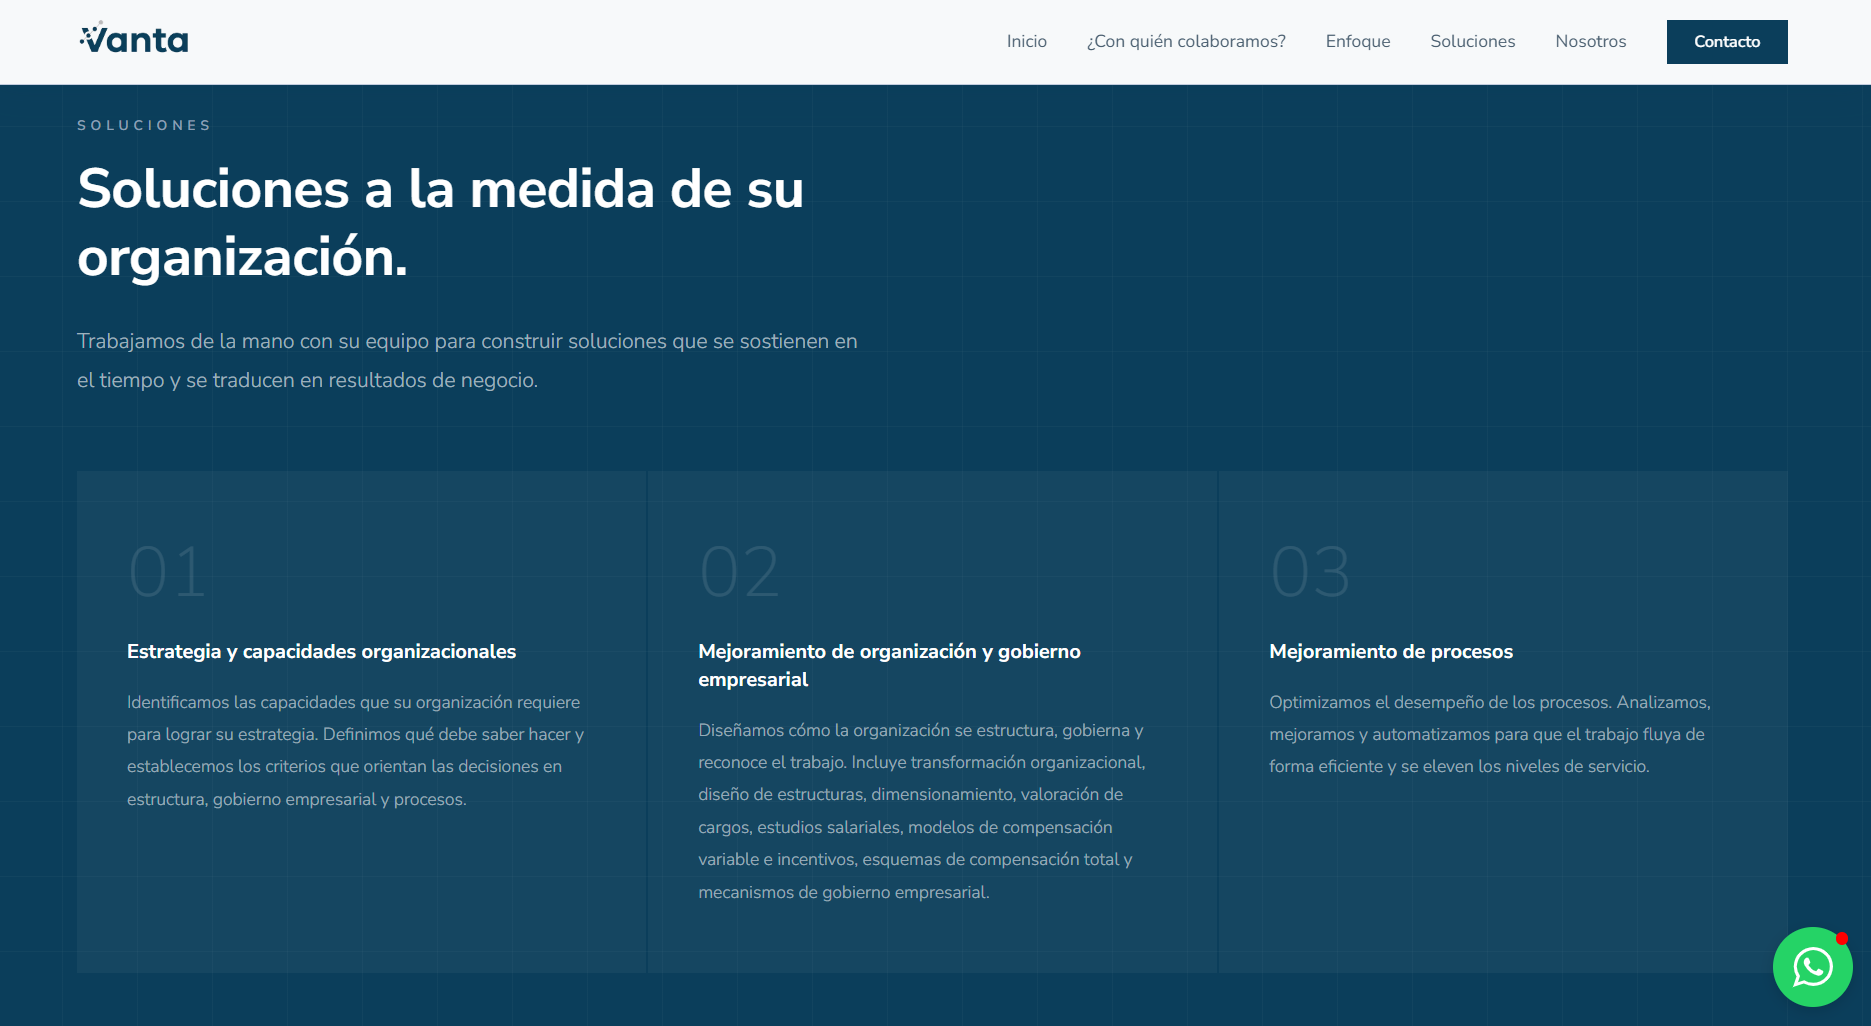Open the WhatsApp chat floating button

(1811, 966)
